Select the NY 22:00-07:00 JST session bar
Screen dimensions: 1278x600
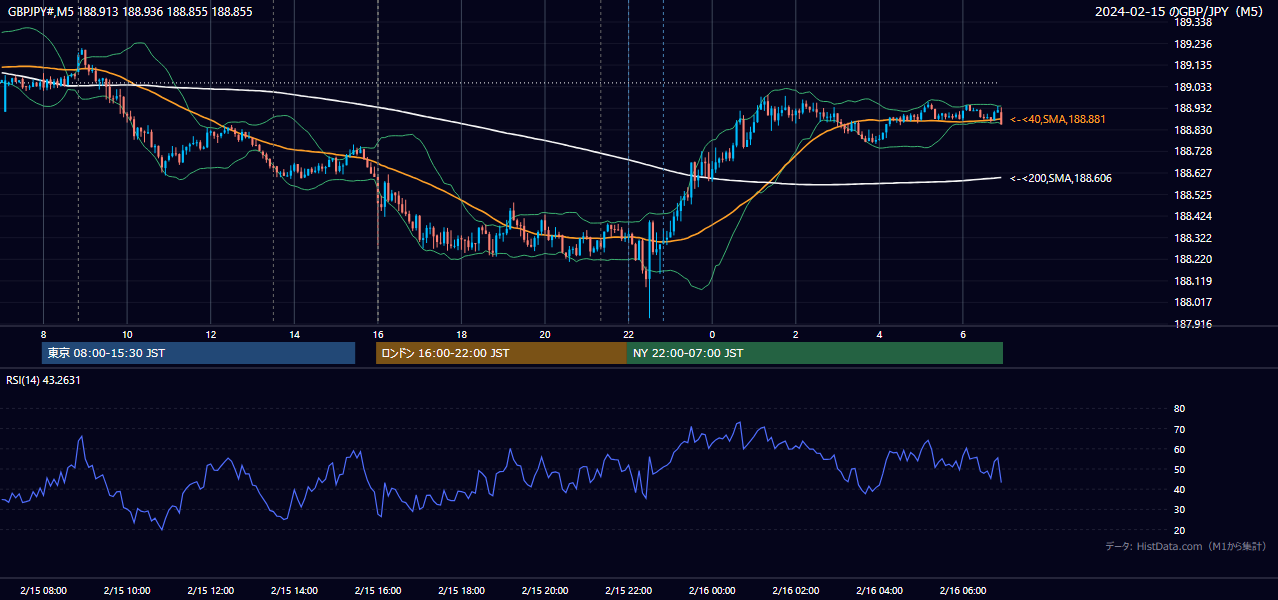tap(815, 353)
